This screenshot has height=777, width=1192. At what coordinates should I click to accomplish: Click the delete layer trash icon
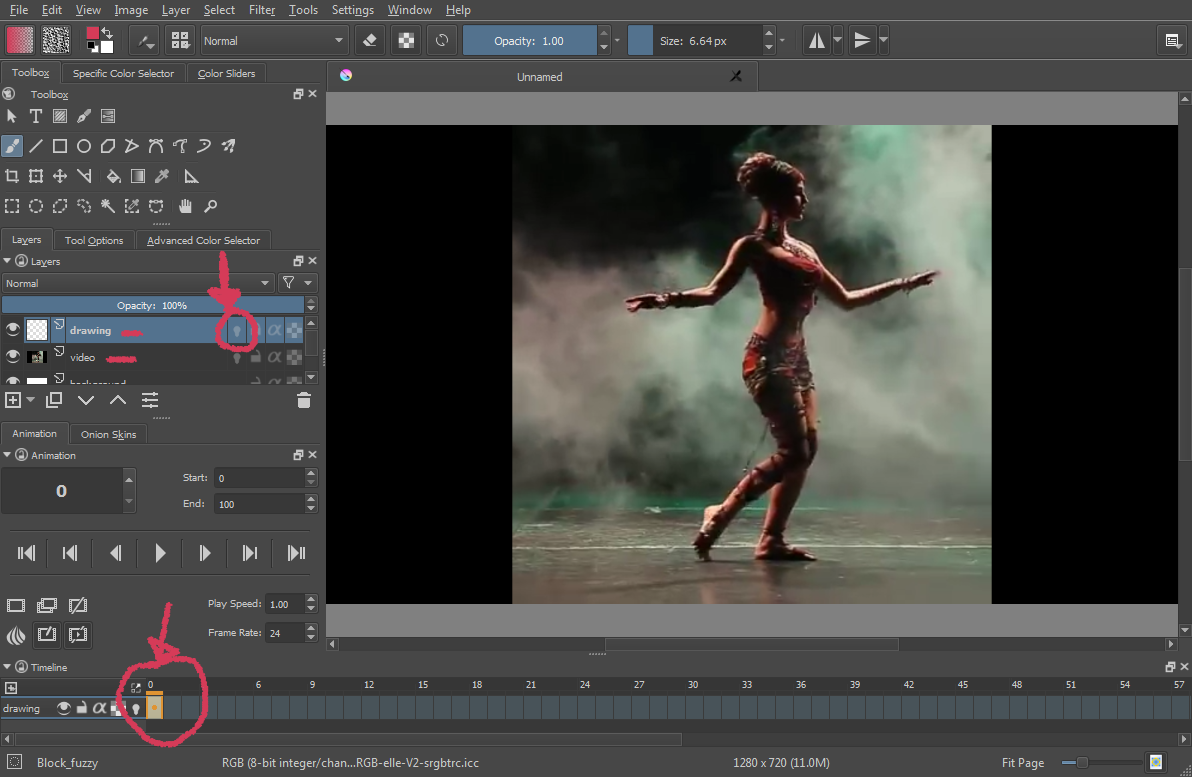(x=304, y=400)
